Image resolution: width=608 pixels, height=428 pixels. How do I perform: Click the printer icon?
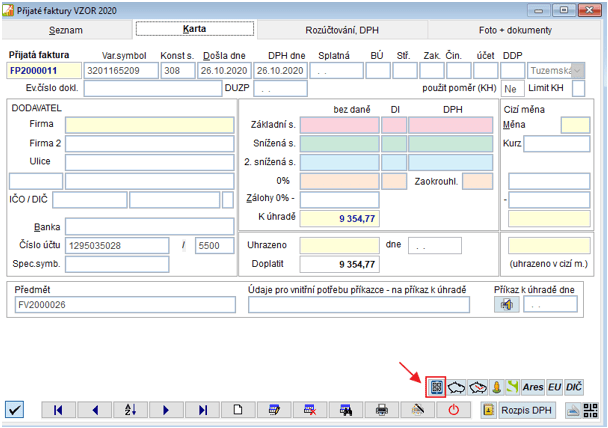382,410
